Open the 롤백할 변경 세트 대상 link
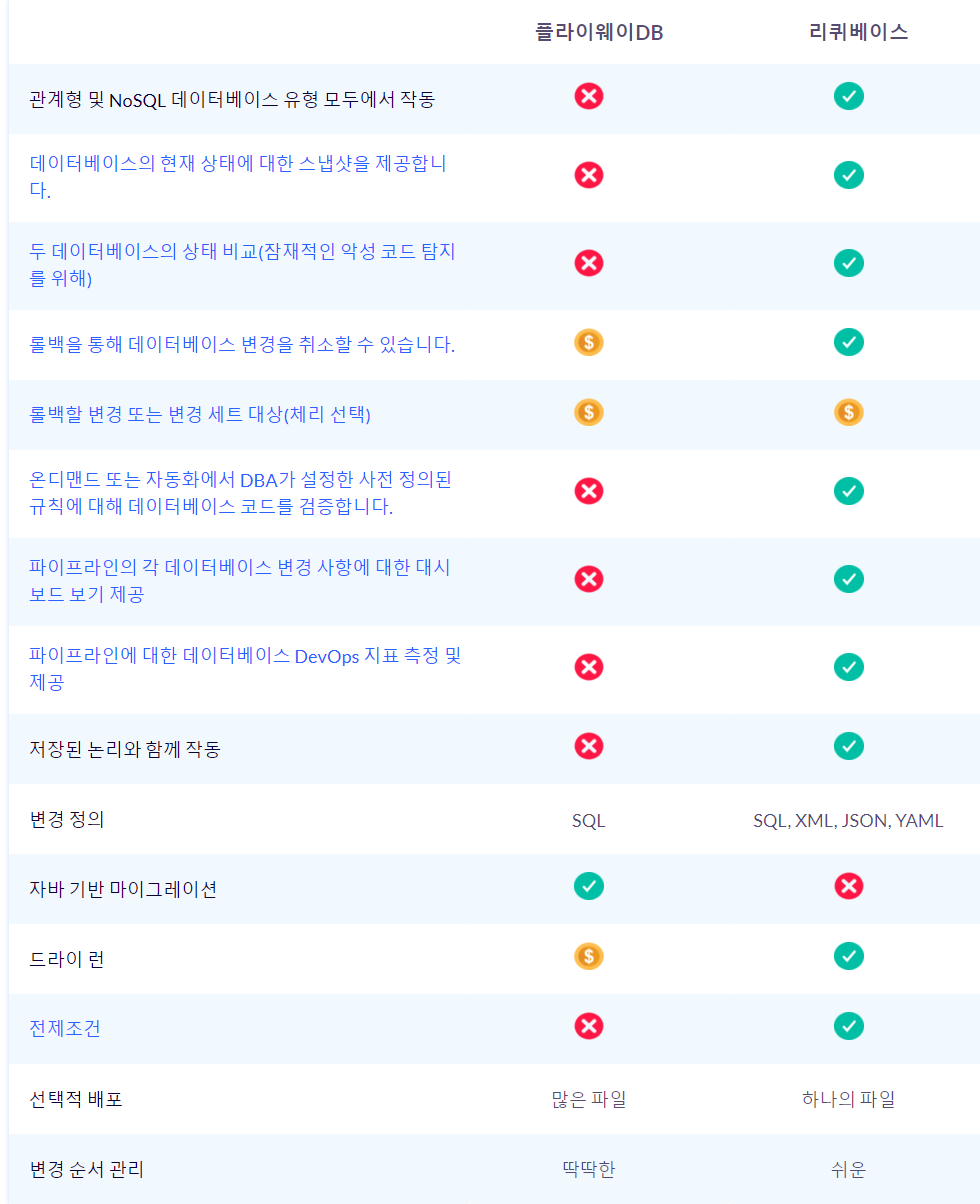 click(x=200, y=414)
